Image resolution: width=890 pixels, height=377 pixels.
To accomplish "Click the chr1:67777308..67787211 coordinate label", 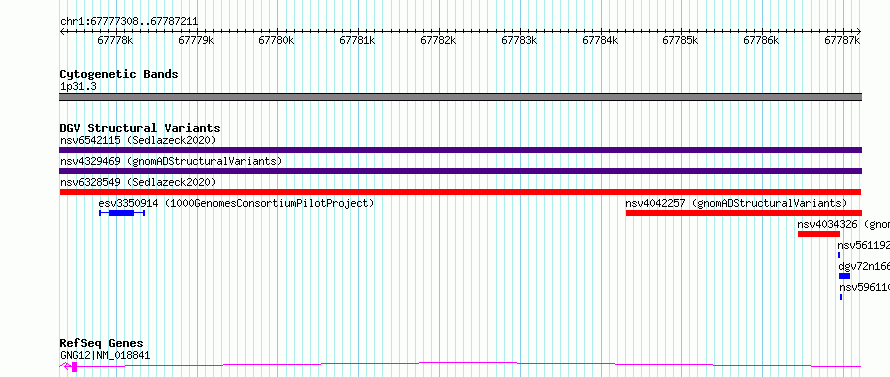I will click(x=129, y=22).
